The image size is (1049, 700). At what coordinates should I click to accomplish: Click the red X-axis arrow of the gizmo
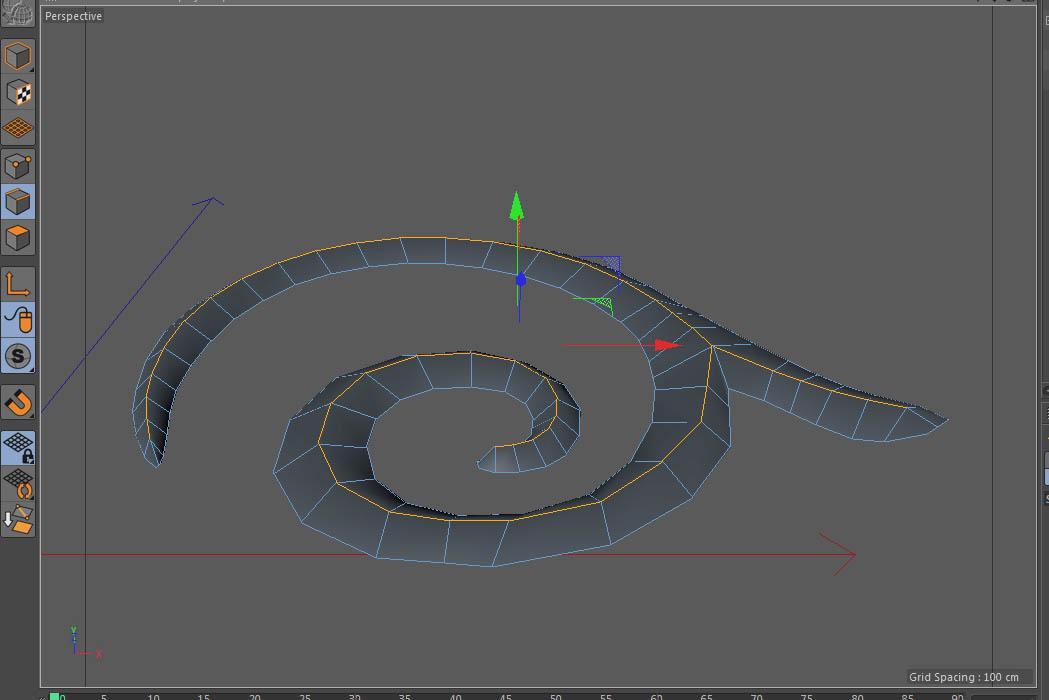tap(668, 345)
